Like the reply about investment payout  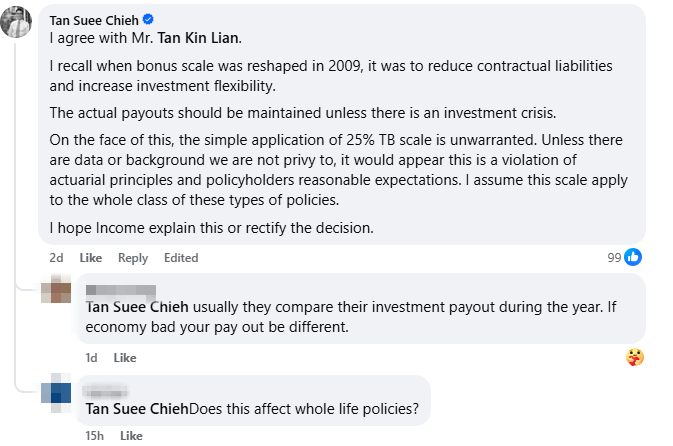[x=125, y=357]
